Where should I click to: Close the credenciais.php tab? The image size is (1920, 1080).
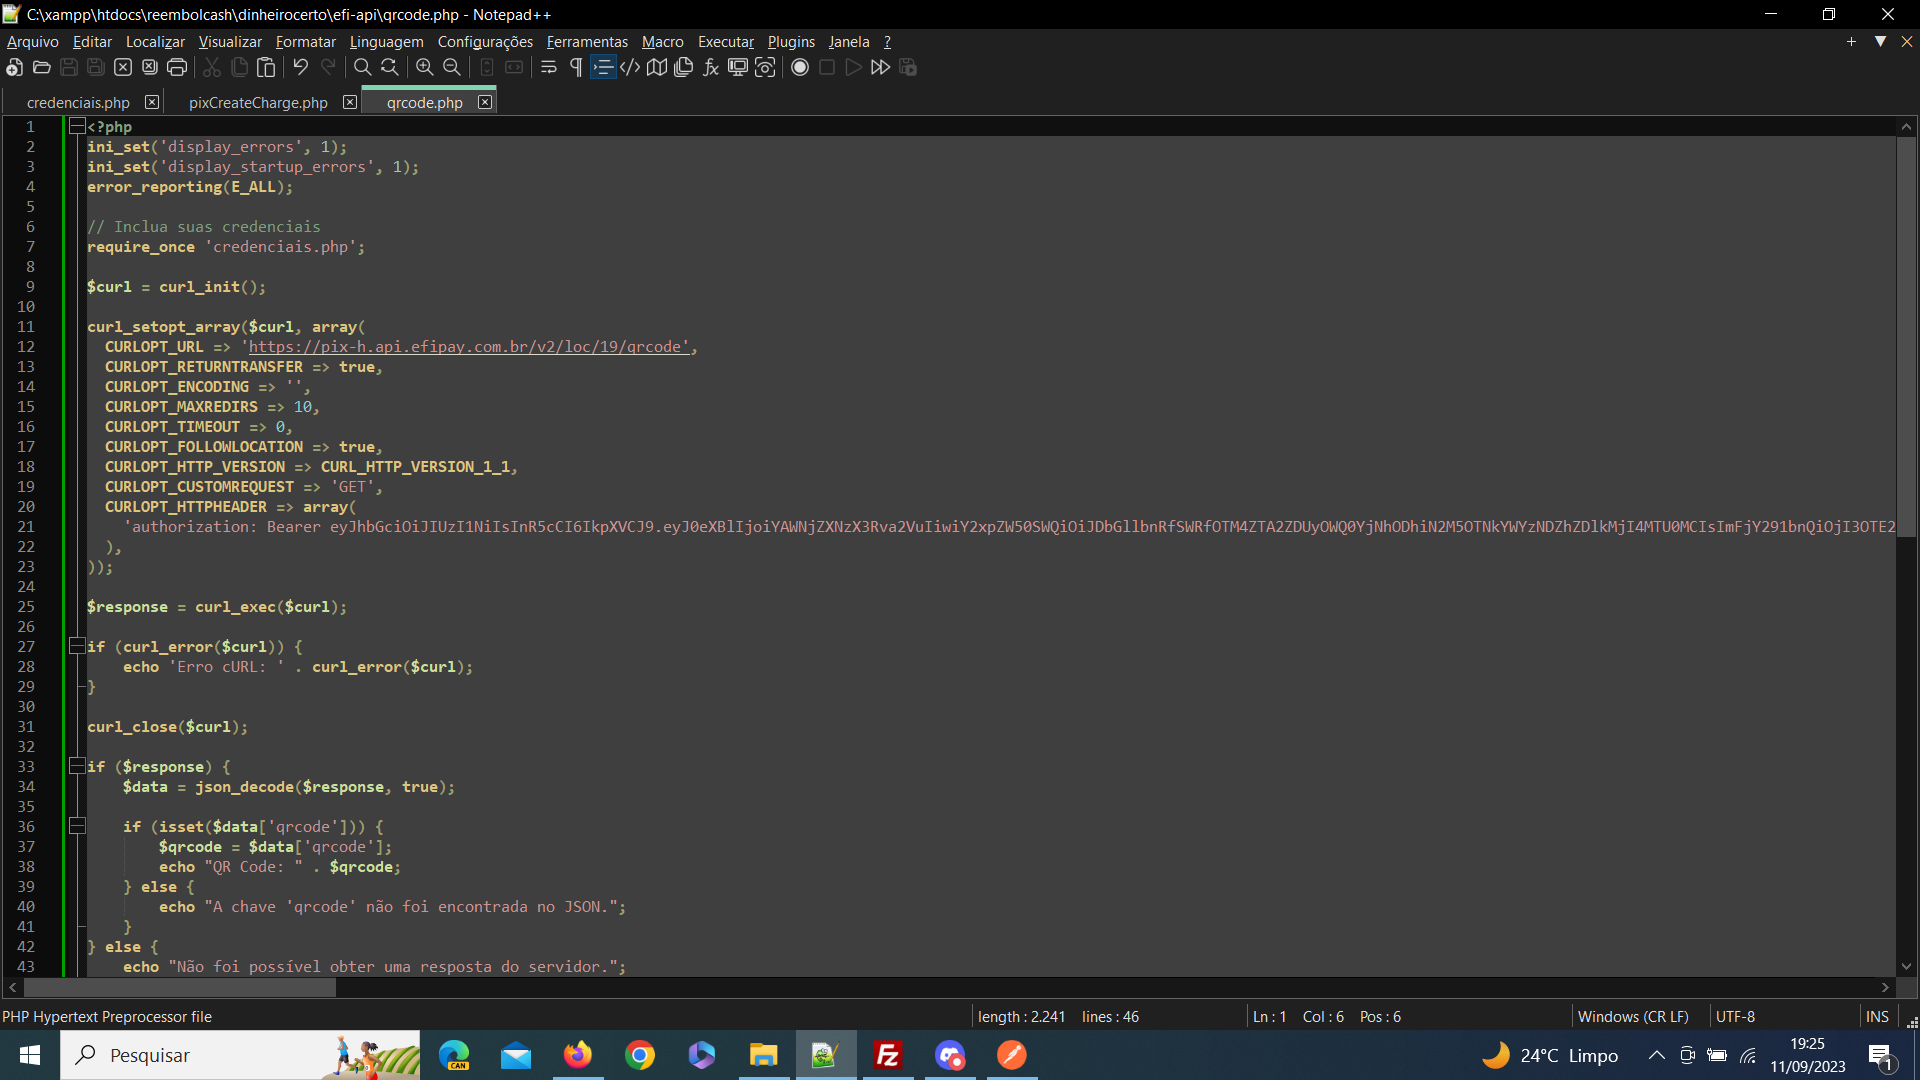[x=152, y=102]
